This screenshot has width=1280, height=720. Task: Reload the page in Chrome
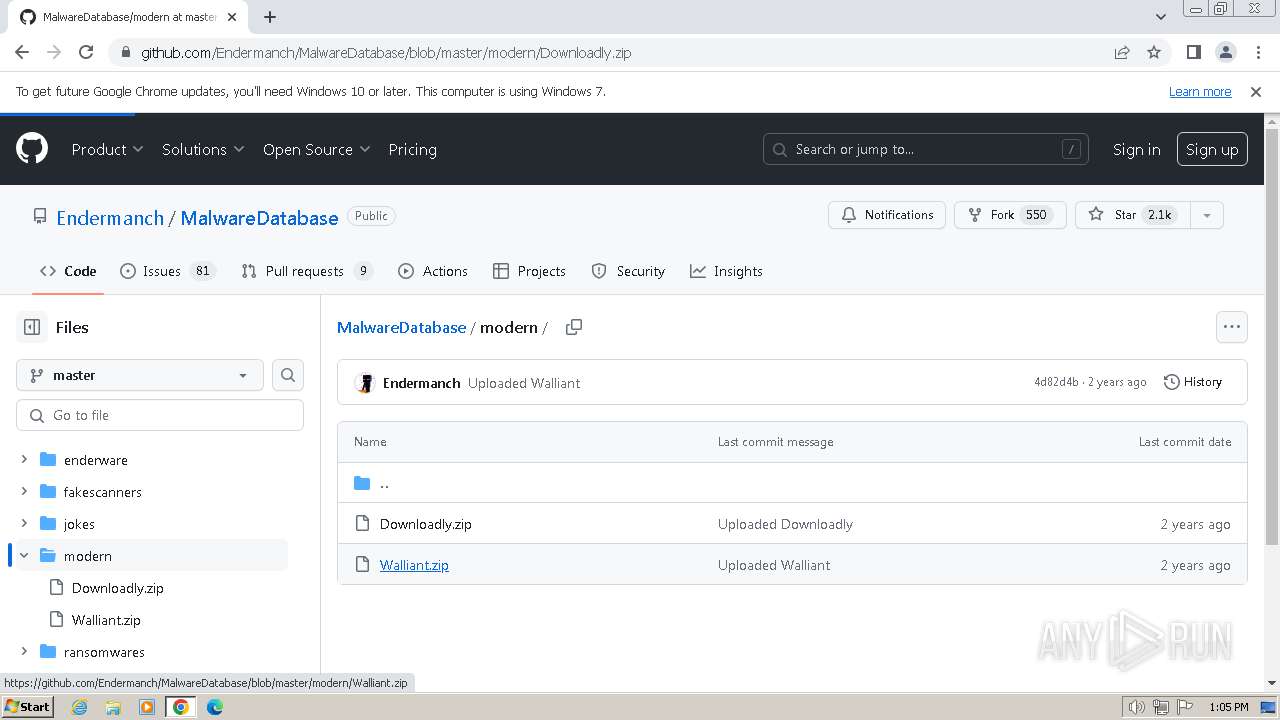[x=86, y=52]
